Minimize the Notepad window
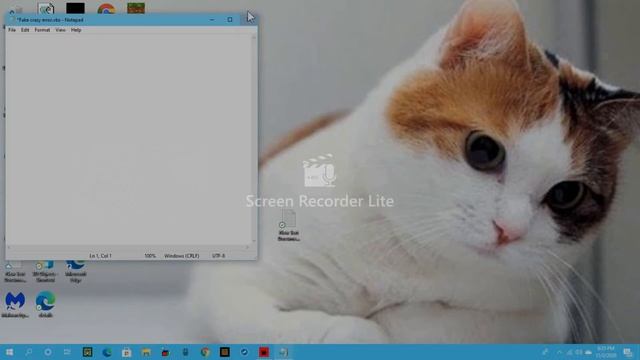The height and width of the screenshot is (360, 640). tap(212, 20)
